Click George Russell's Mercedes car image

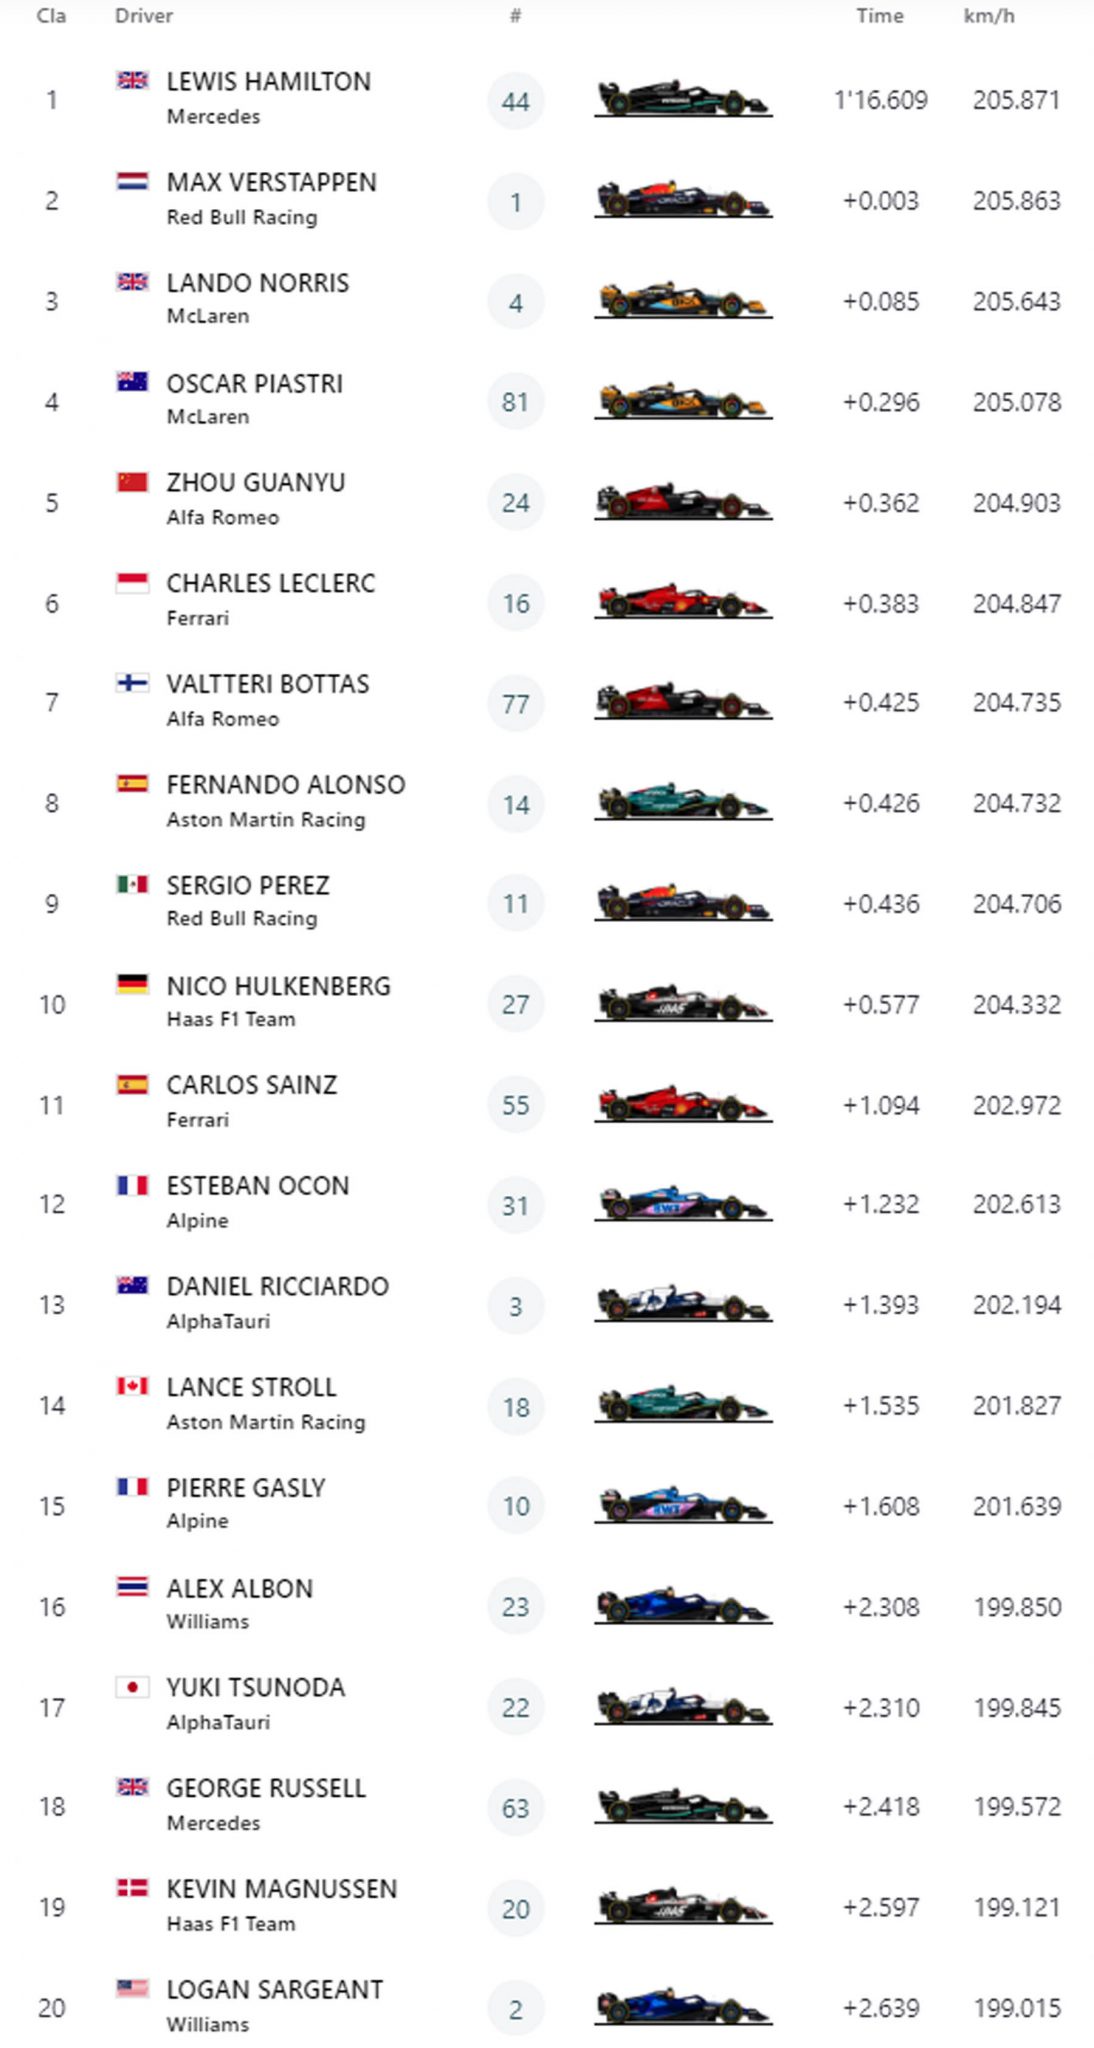pos(682,1806)
